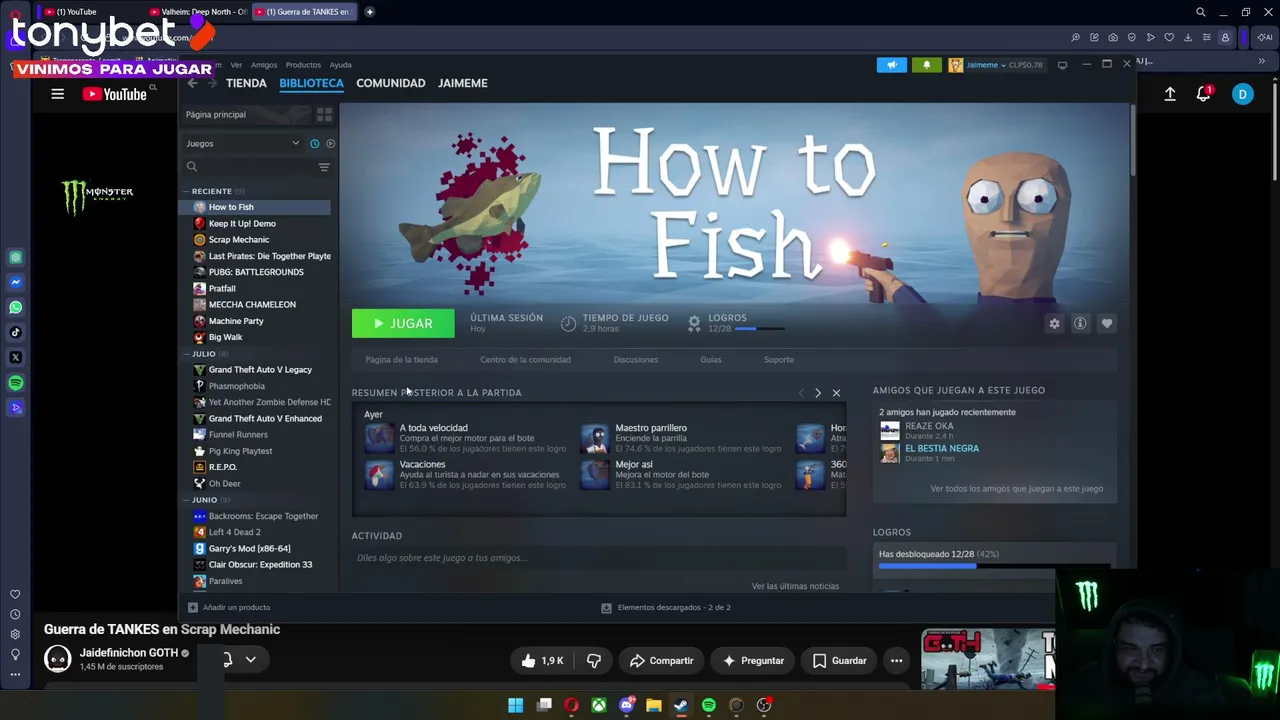1280x720 pixels.
Task: Click Añadir un producto
Action: click(x=229, y=607)
